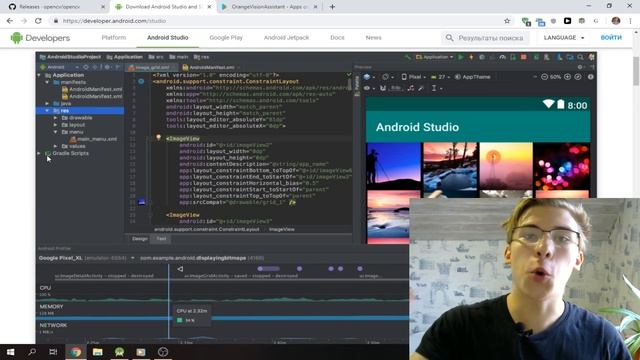Expand the Application root in project tree
Viewport: 640px width, 360px height.
point(39,76)
